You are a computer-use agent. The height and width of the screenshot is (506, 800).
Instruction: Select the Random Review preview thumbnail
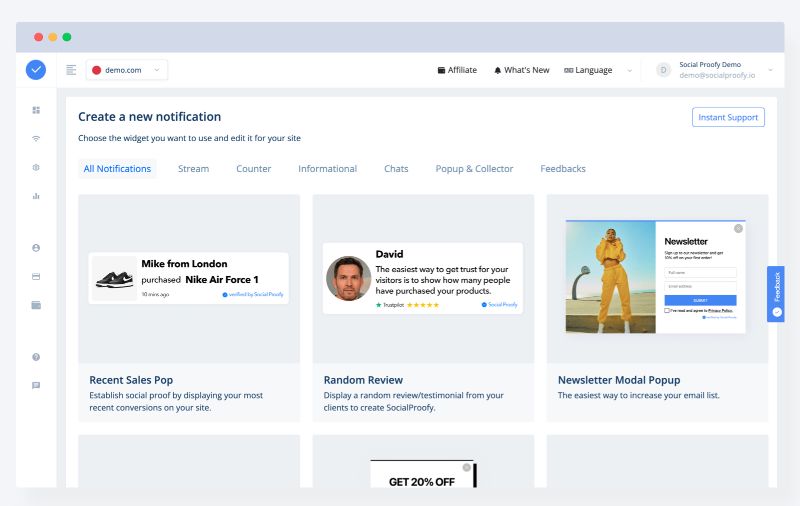[x=423, y=279]
